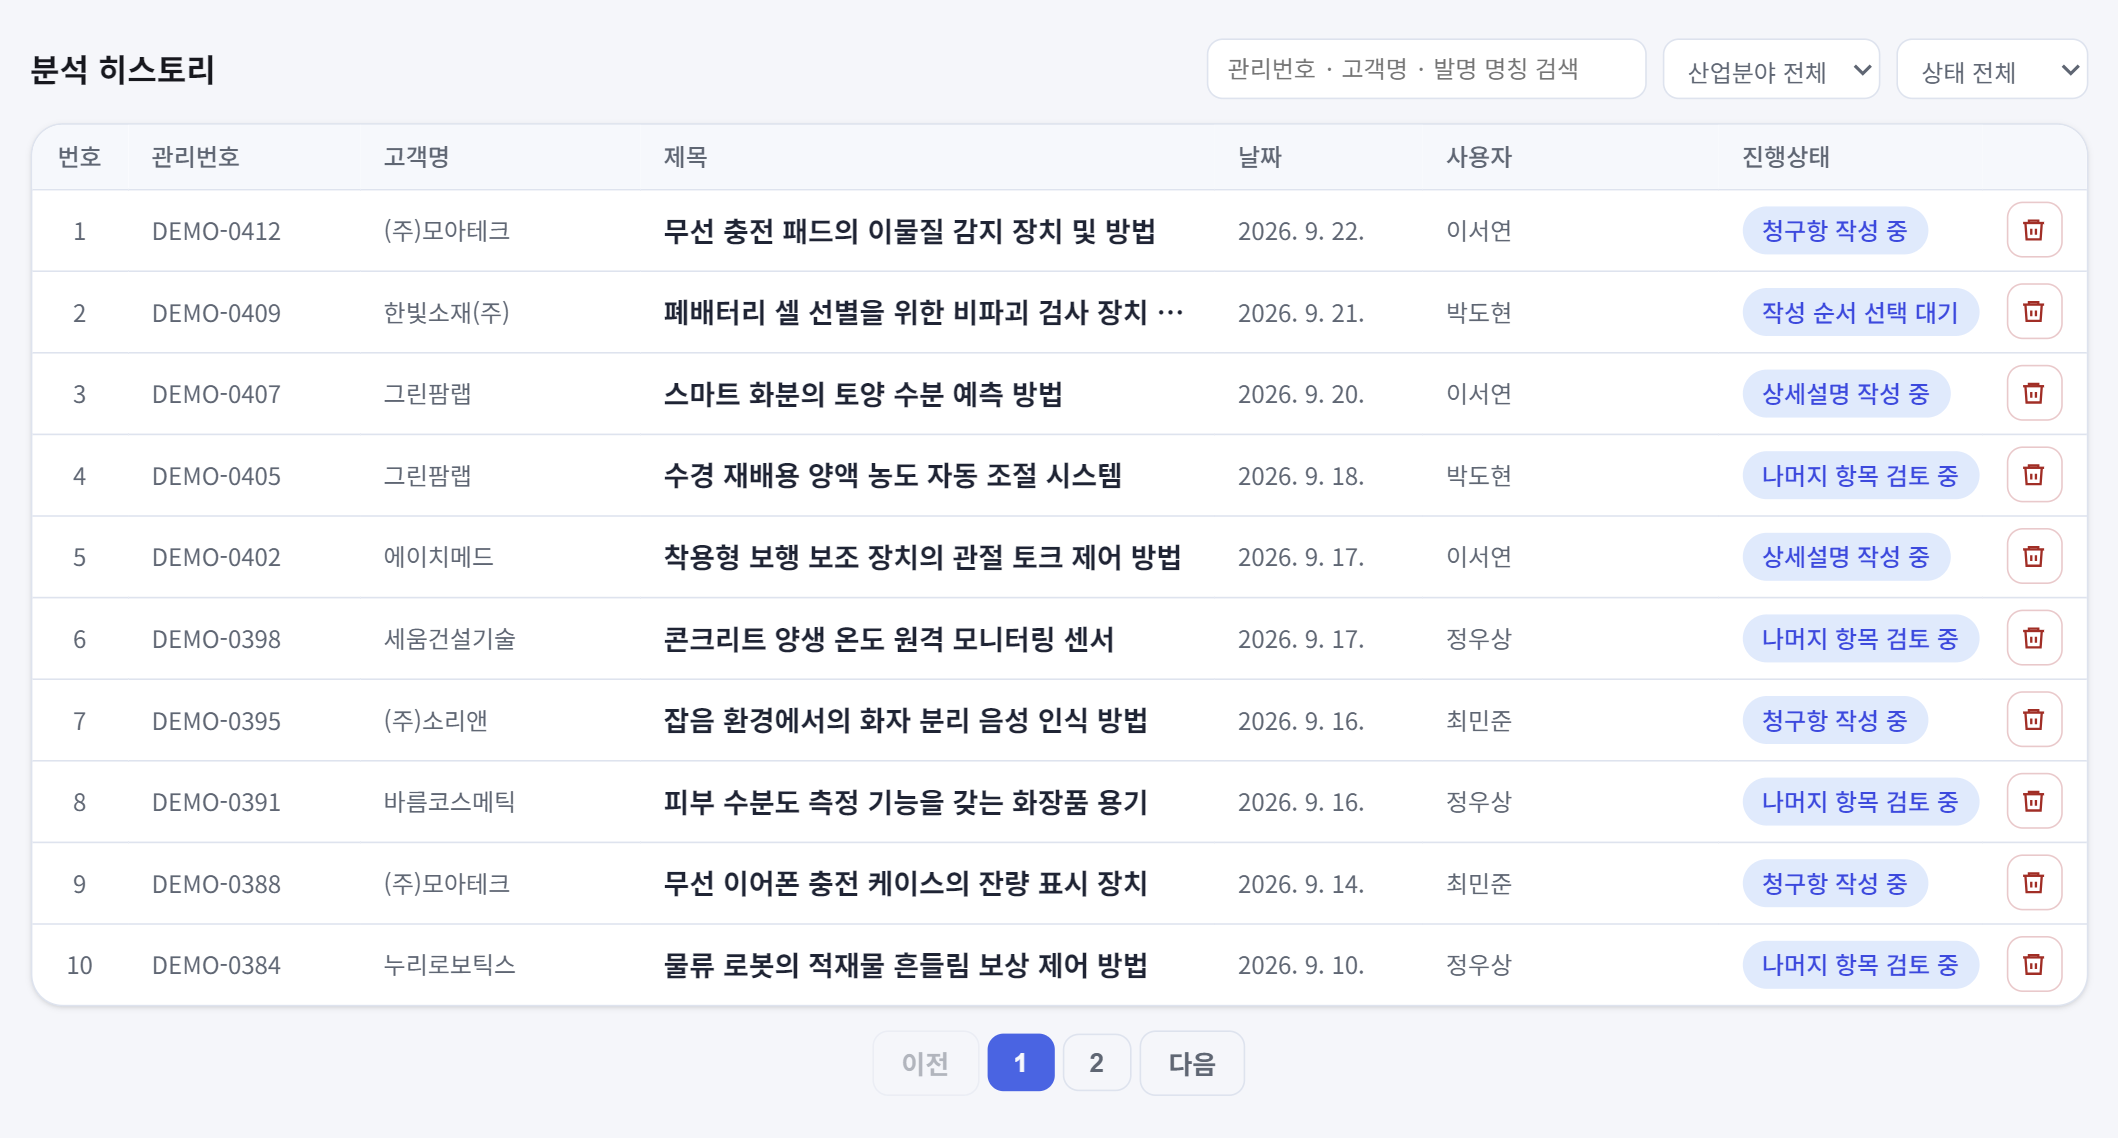Click the date 2026. 9. 10.
This screenshot has width=2118, height=1138.
click(1300, 965)
